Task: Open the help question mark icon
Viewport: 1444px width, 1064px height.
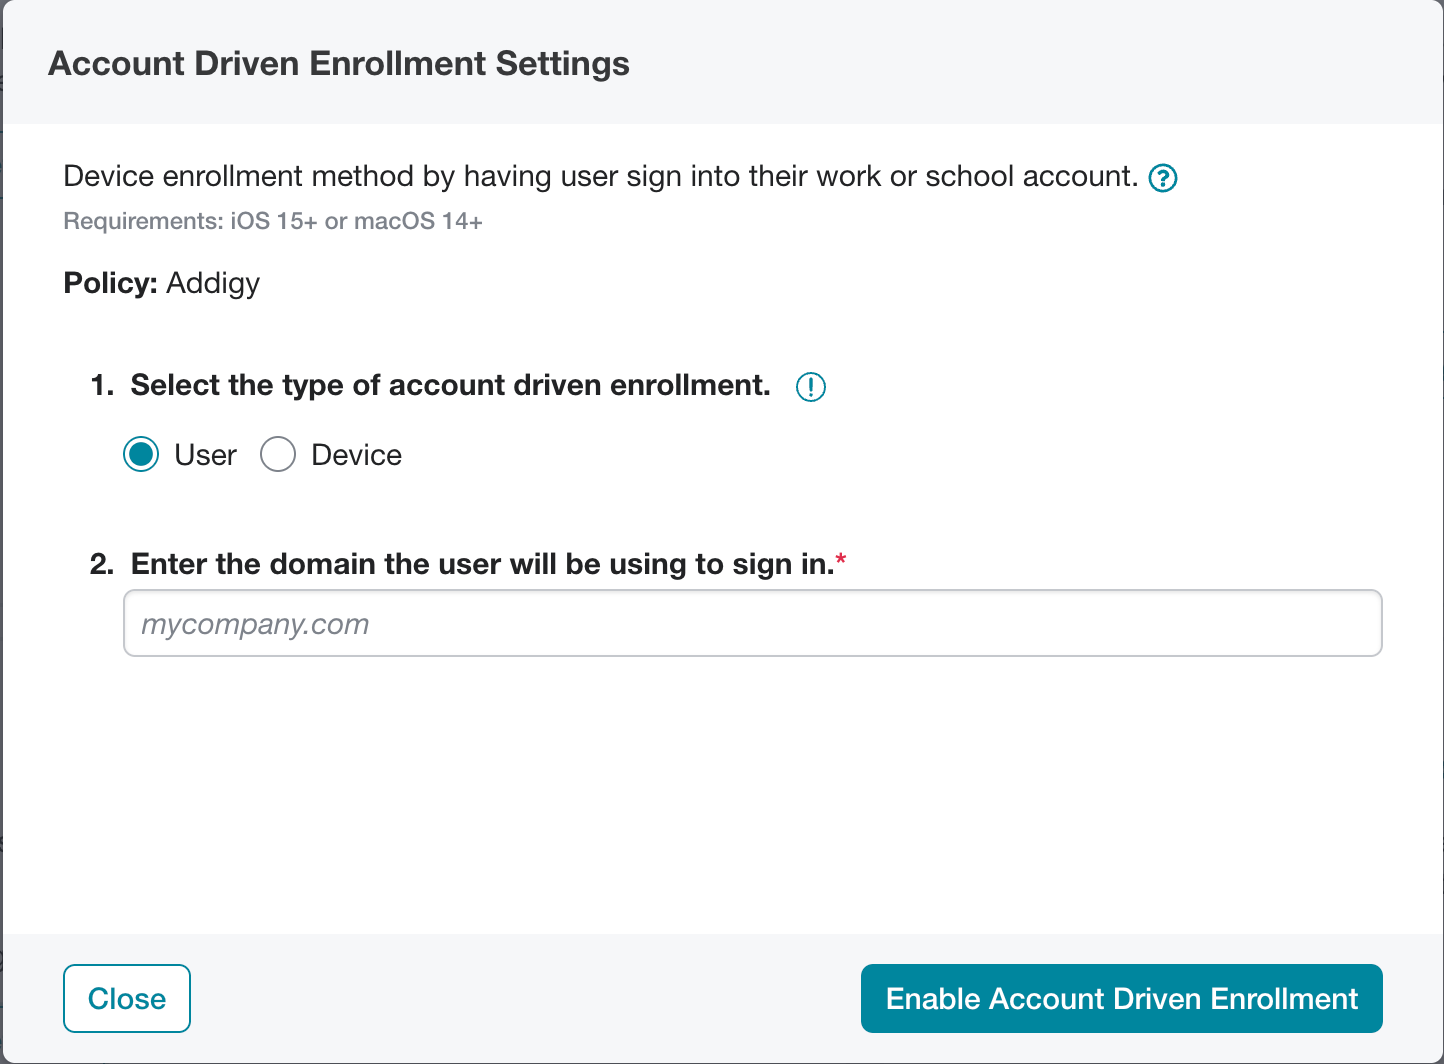Action: pos(1163,178)
